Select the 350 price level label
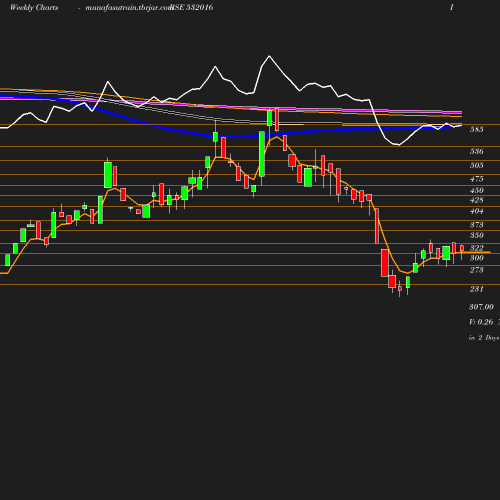 [x=477, y=235]
